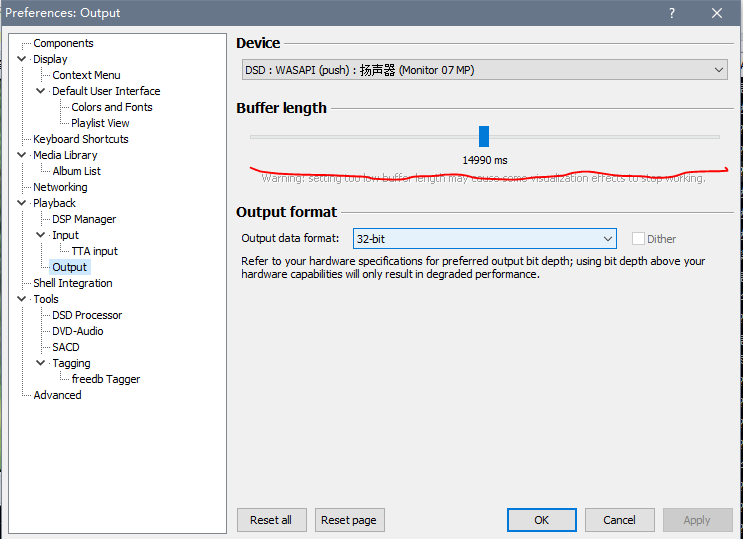Collapse the Playback tree node
Screen dimensions: 743x539
(22, 203)
